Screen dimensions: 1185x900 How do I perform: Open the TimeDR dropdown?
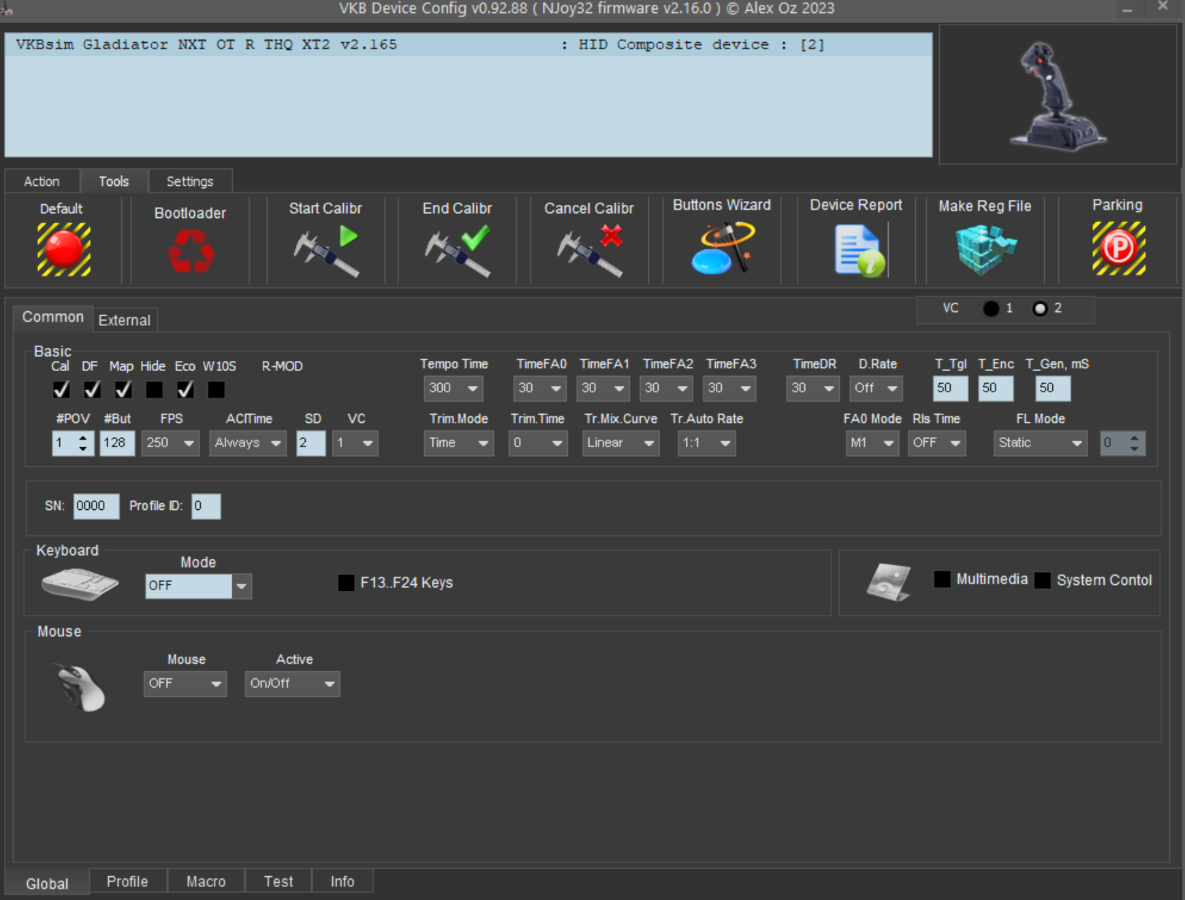point(813,388)
